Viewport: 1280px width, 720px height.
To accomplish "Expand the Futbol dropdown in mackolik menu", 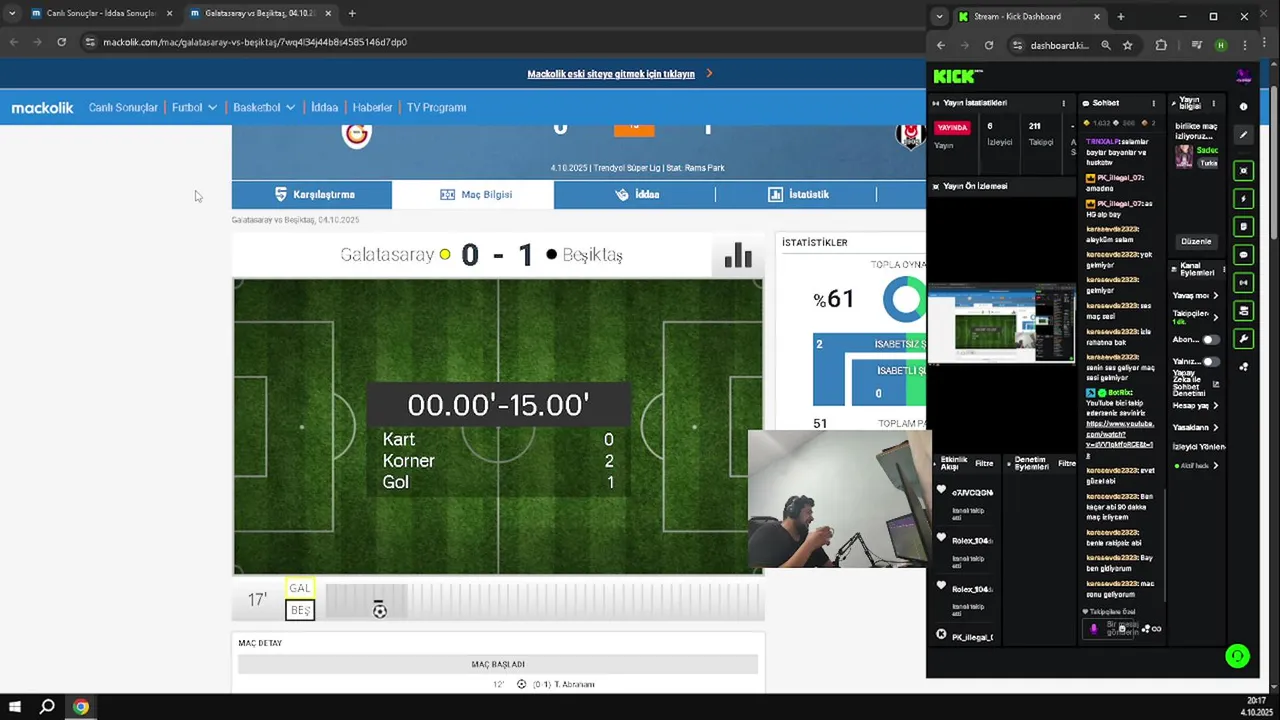I will (194, 107).
